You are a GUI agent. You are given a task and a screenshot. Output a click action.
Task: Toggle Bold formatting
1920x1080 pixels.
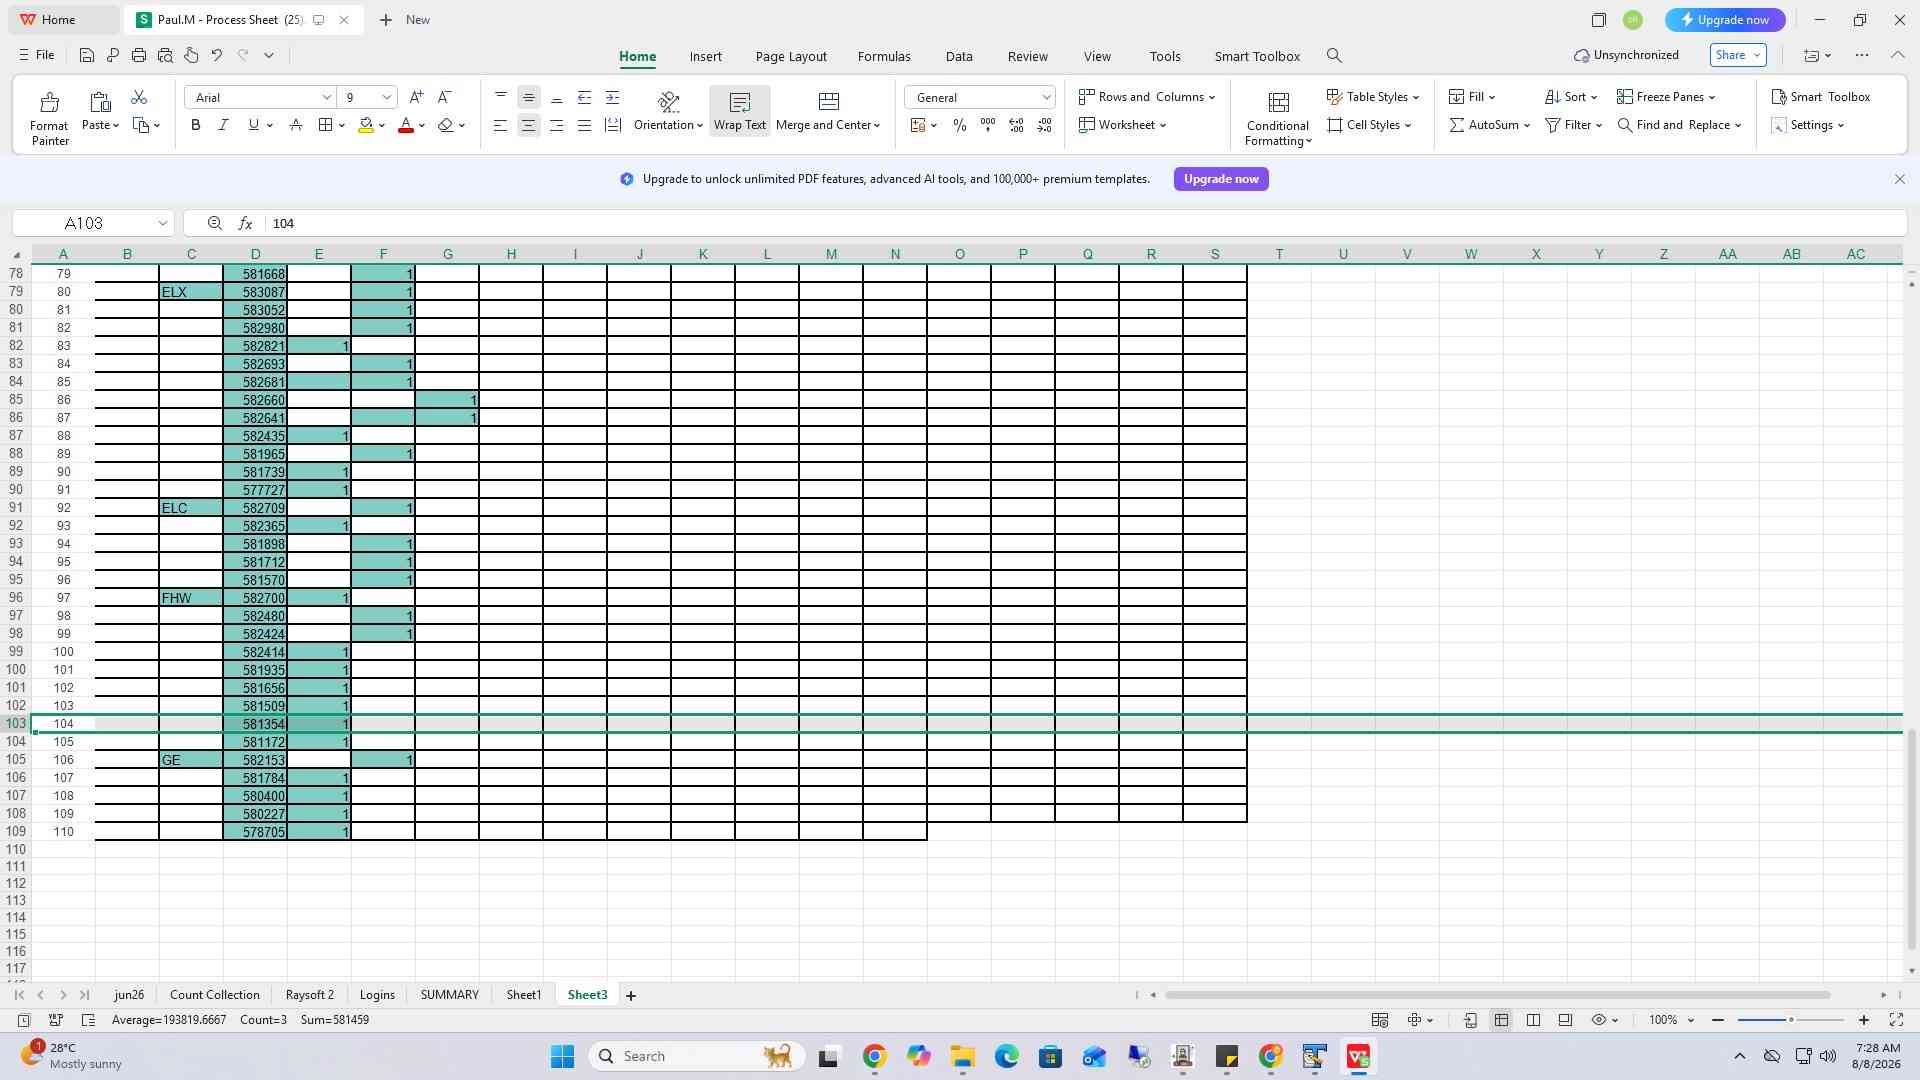196,125
